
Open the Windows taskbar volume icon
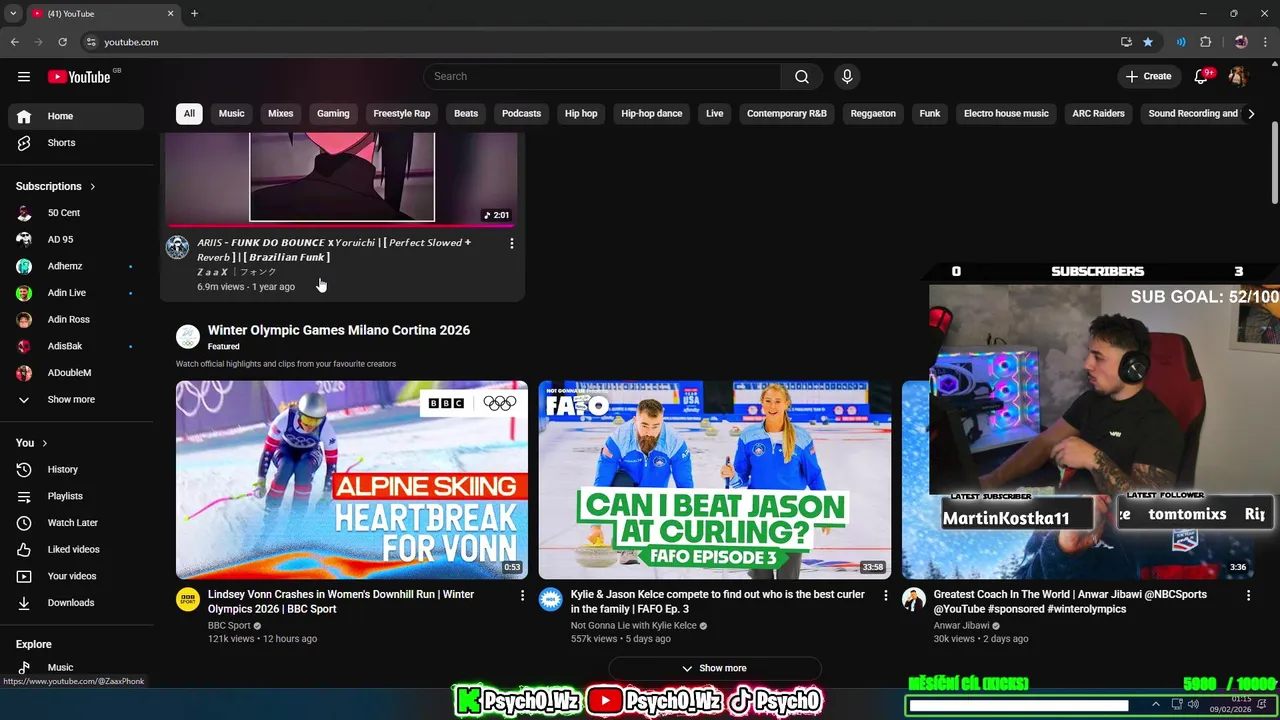coord(1193,705)
